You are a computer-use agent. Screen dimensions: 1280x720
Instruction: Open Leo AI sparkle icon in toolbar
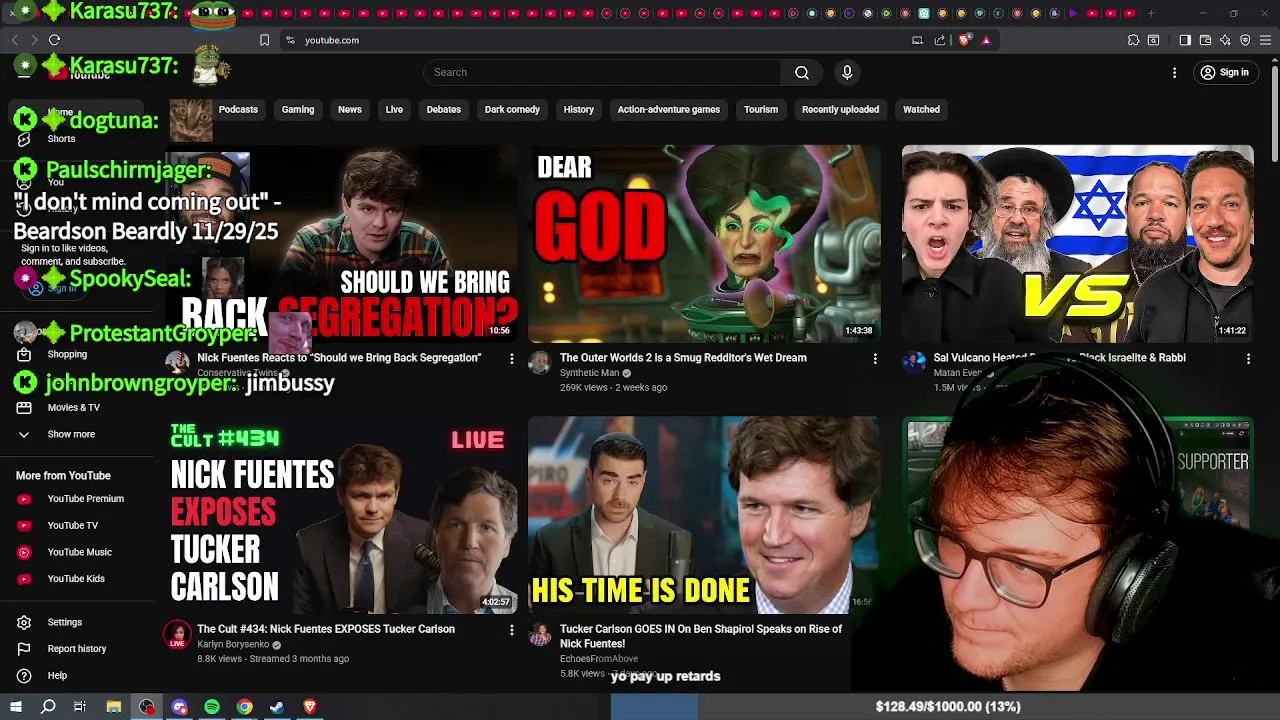(1225, 40)
